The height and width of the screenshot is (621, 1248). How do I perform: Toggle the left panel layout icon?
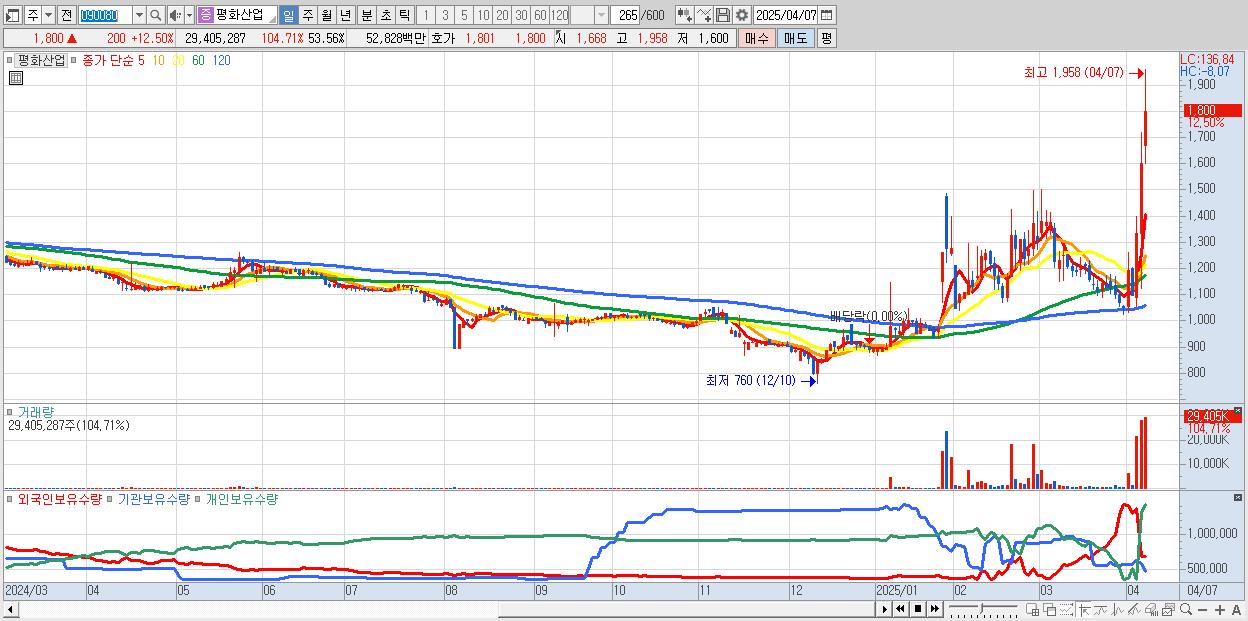tap(13, 15)
